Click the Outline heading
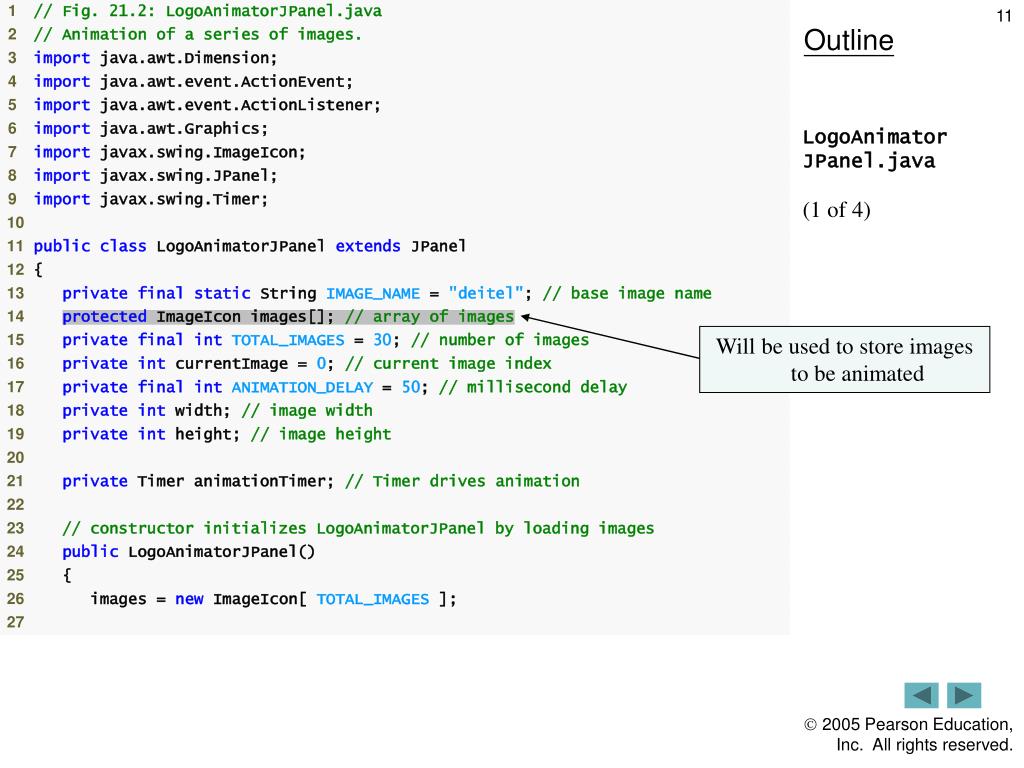Viewport: 1024px width, 768px height. [x=848, y=40]
